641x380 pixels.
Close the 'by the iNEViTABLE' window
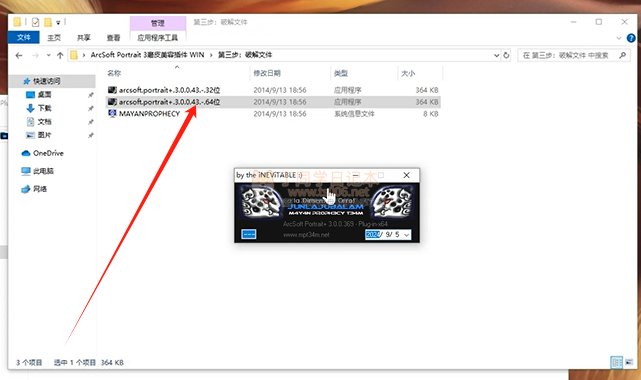point(406,175)
